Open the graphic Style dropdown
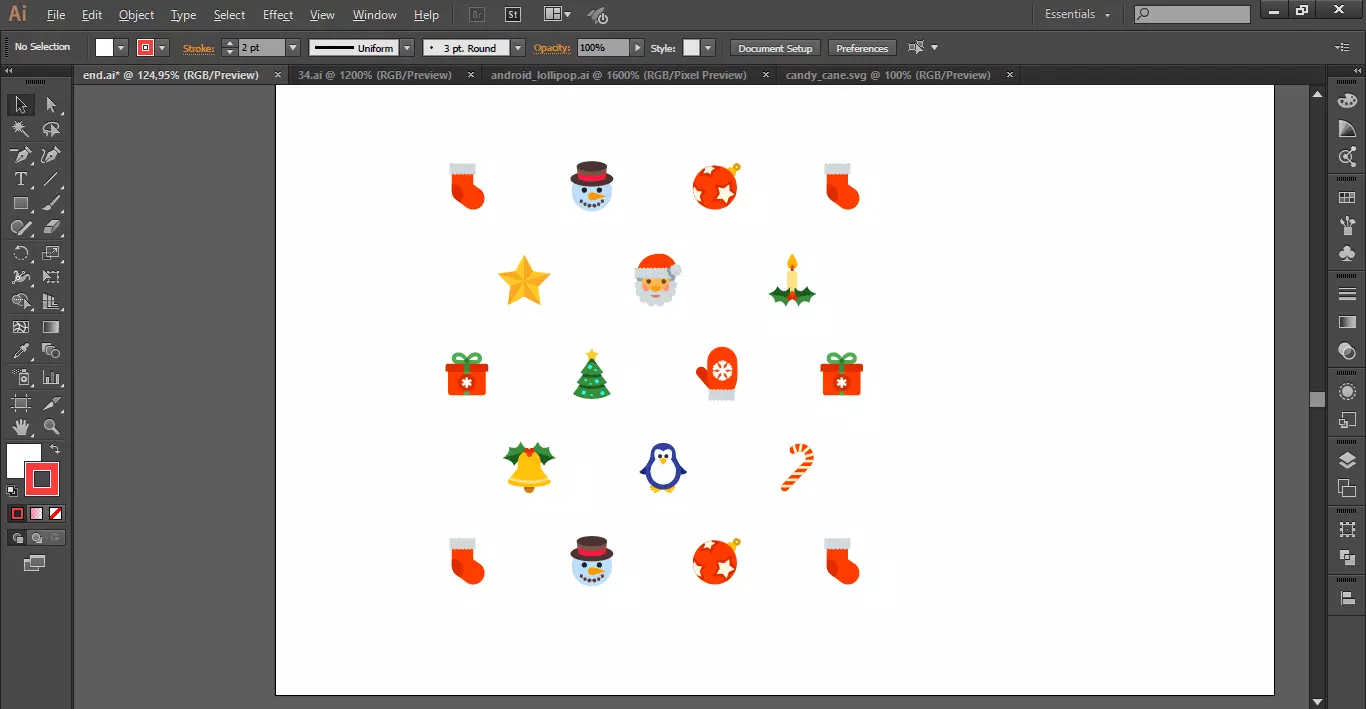1366x709 pixels. point(708,48)
